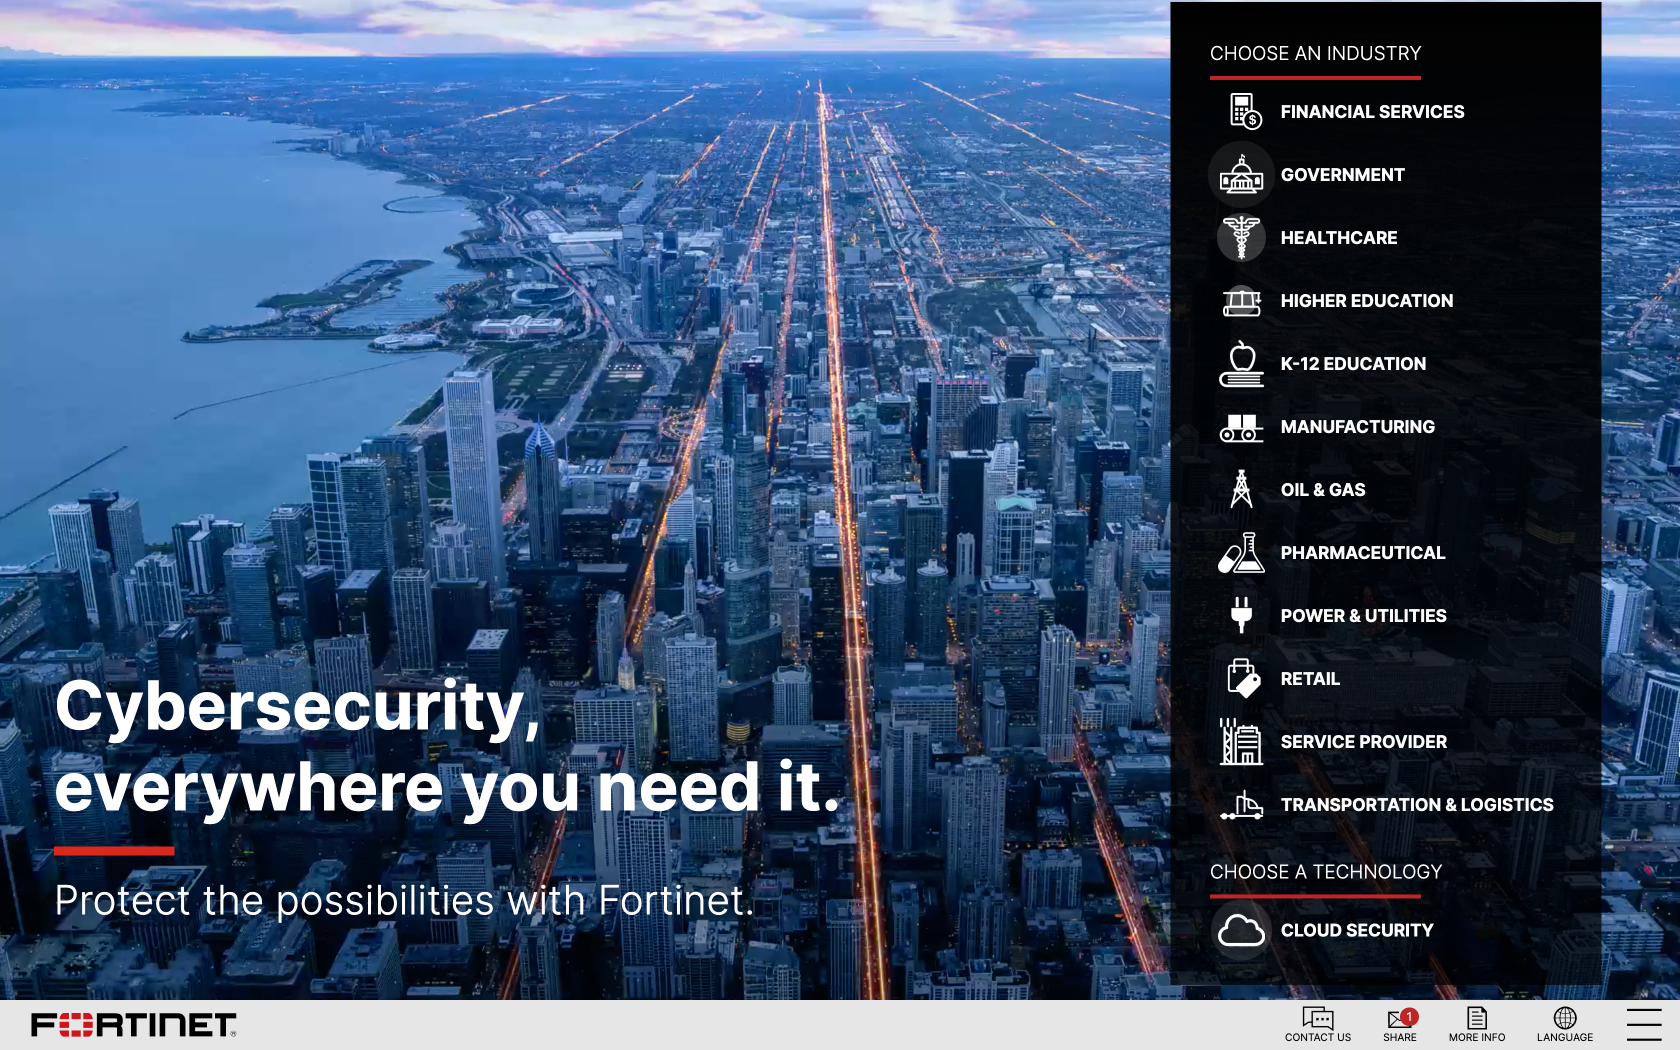1680x1050 pixels.
Task: Choose Retail industry label
Action: click(1310, 679)
